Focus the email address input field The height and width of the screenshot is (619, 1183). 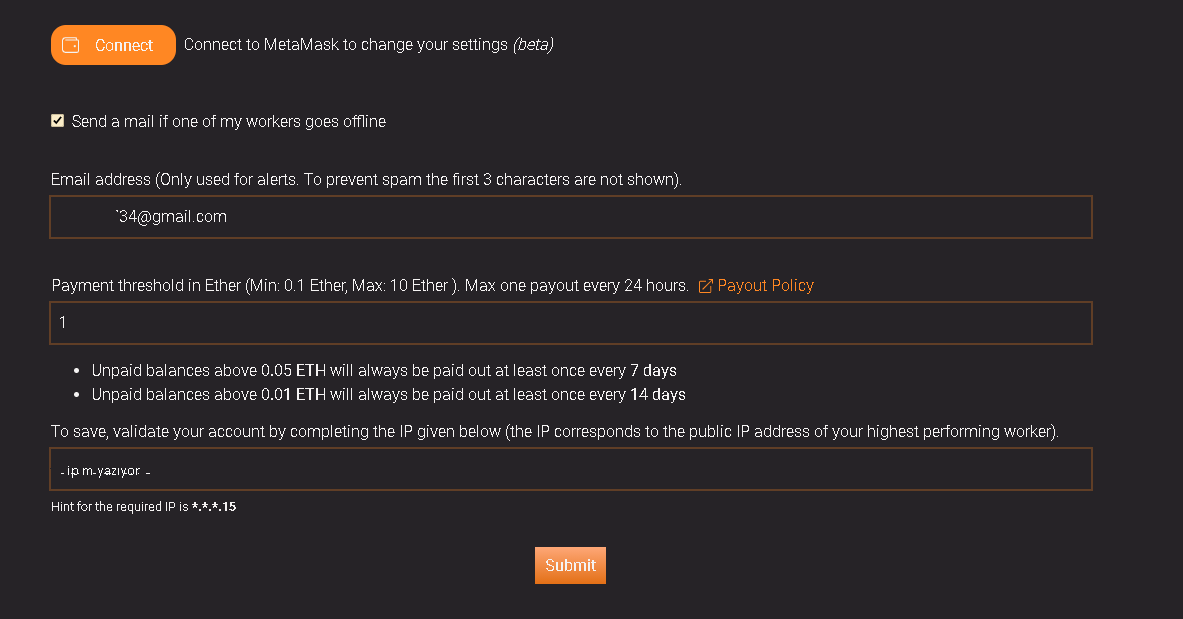point(570,217)
